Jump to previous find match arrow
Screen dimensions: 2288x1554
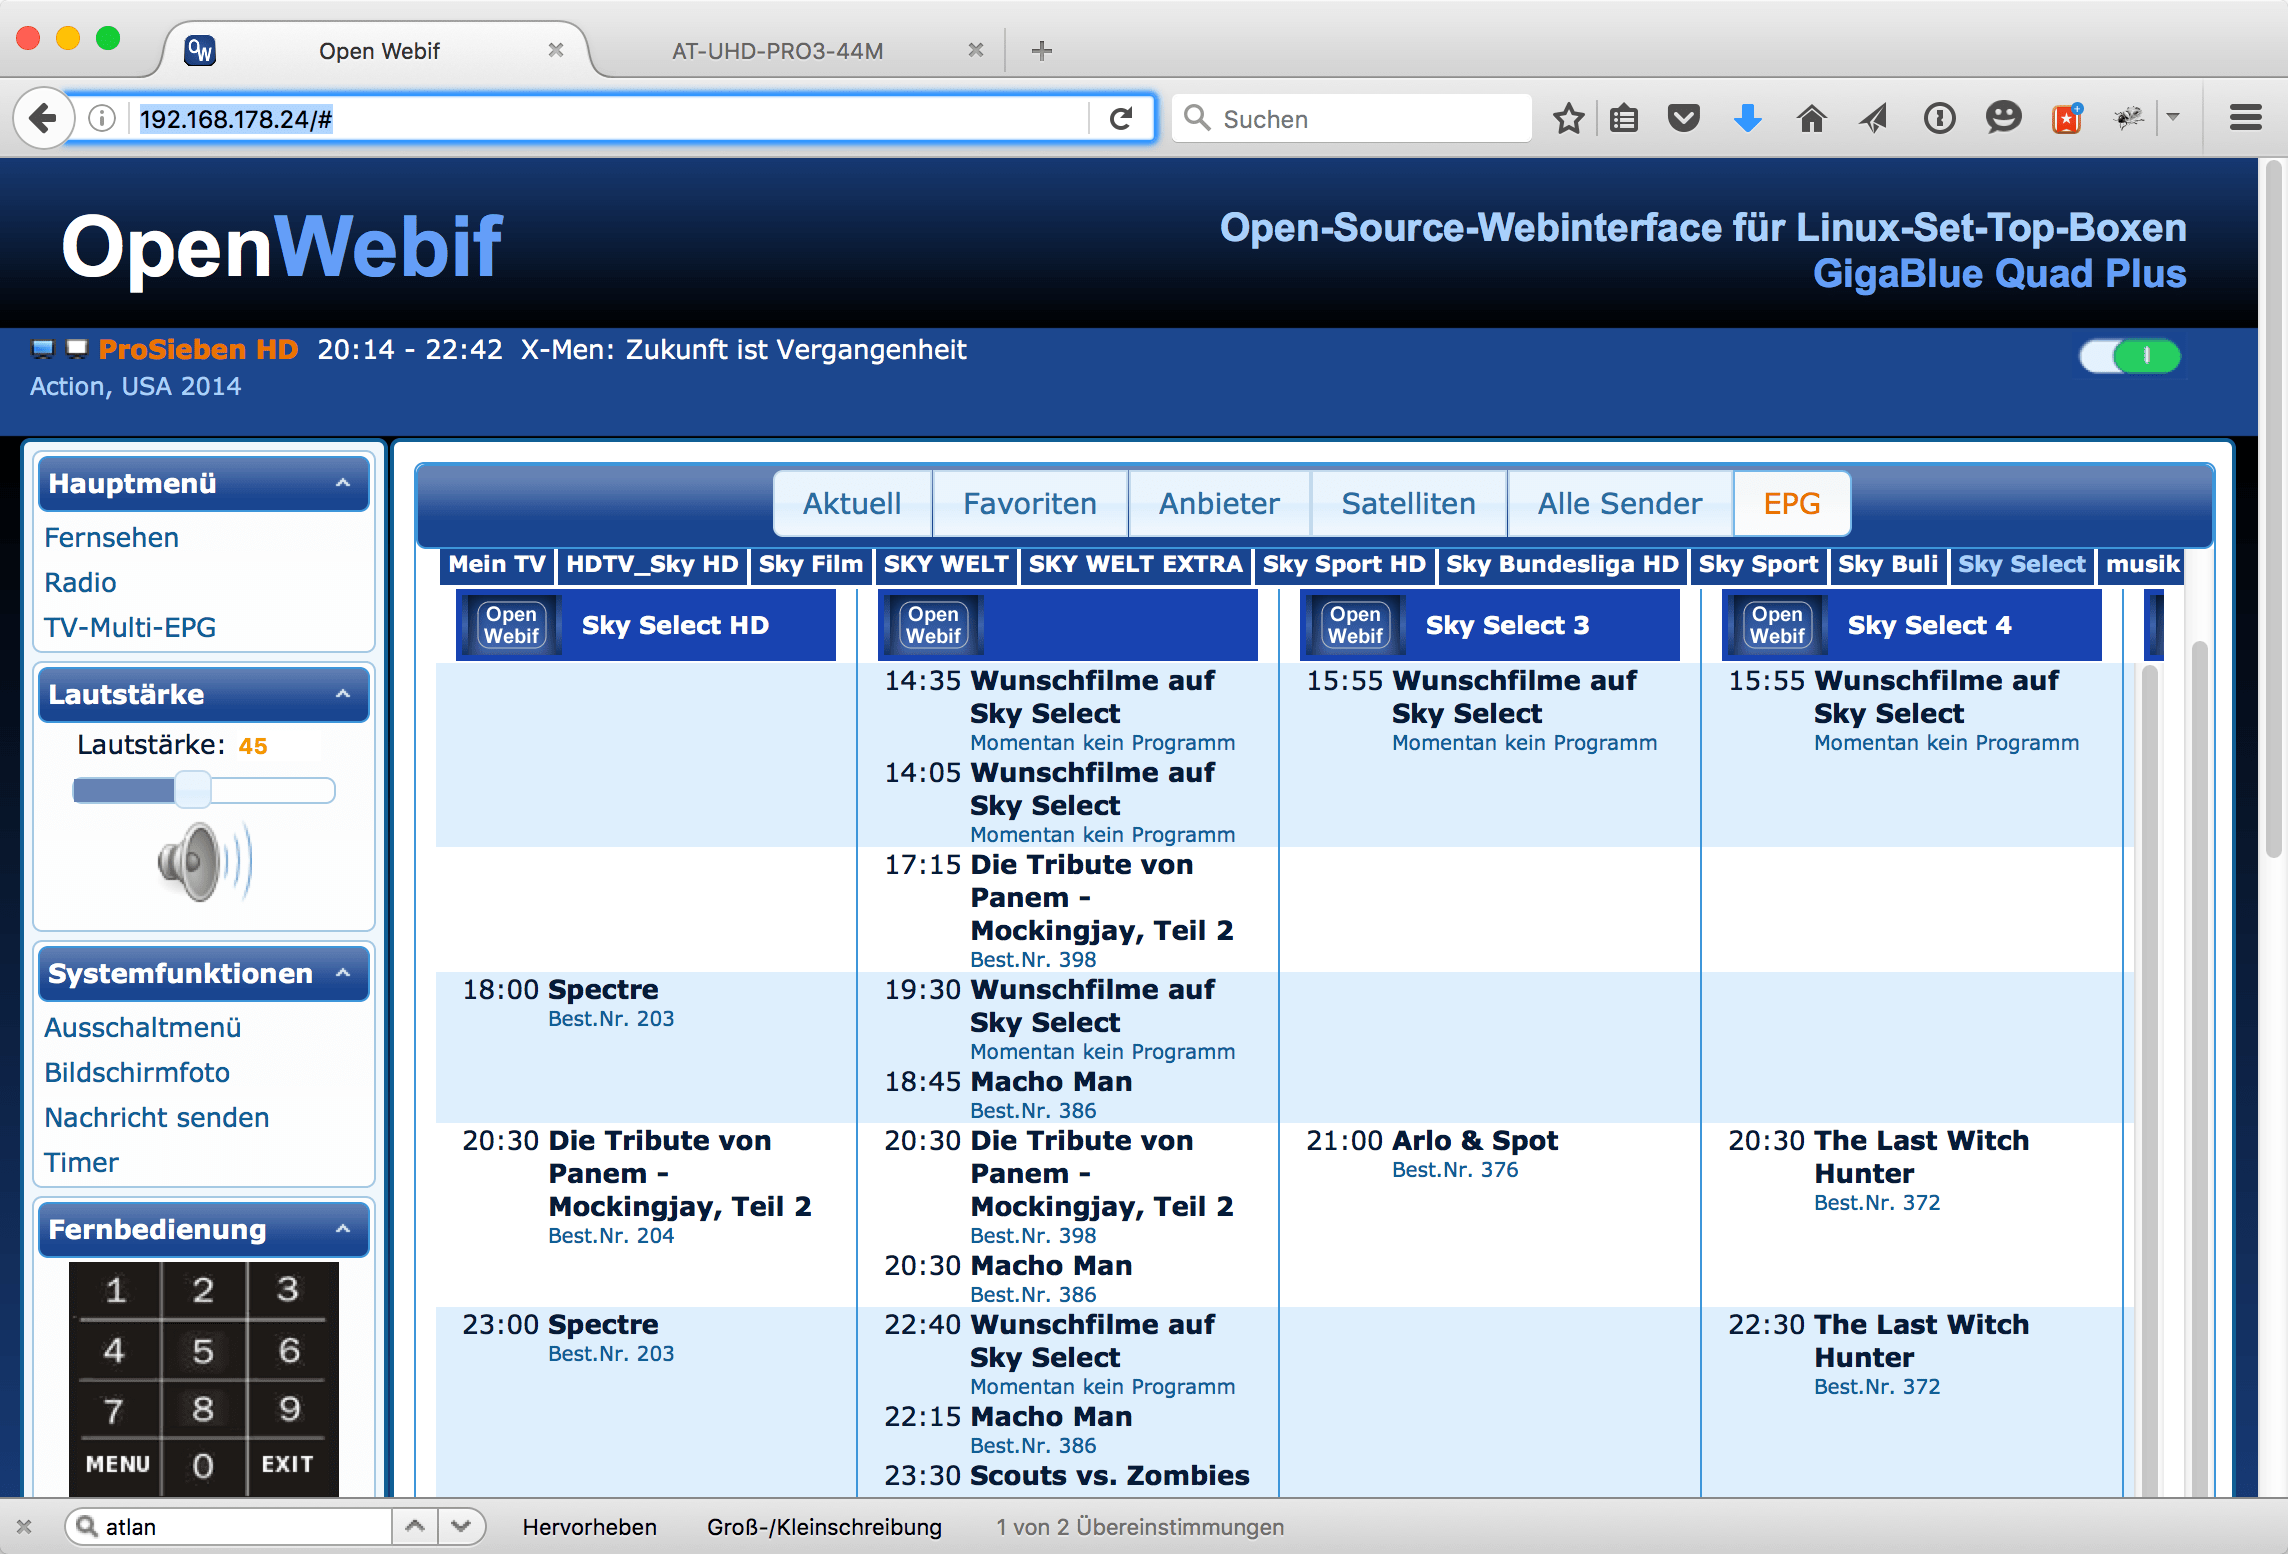tap(415, 1527)
